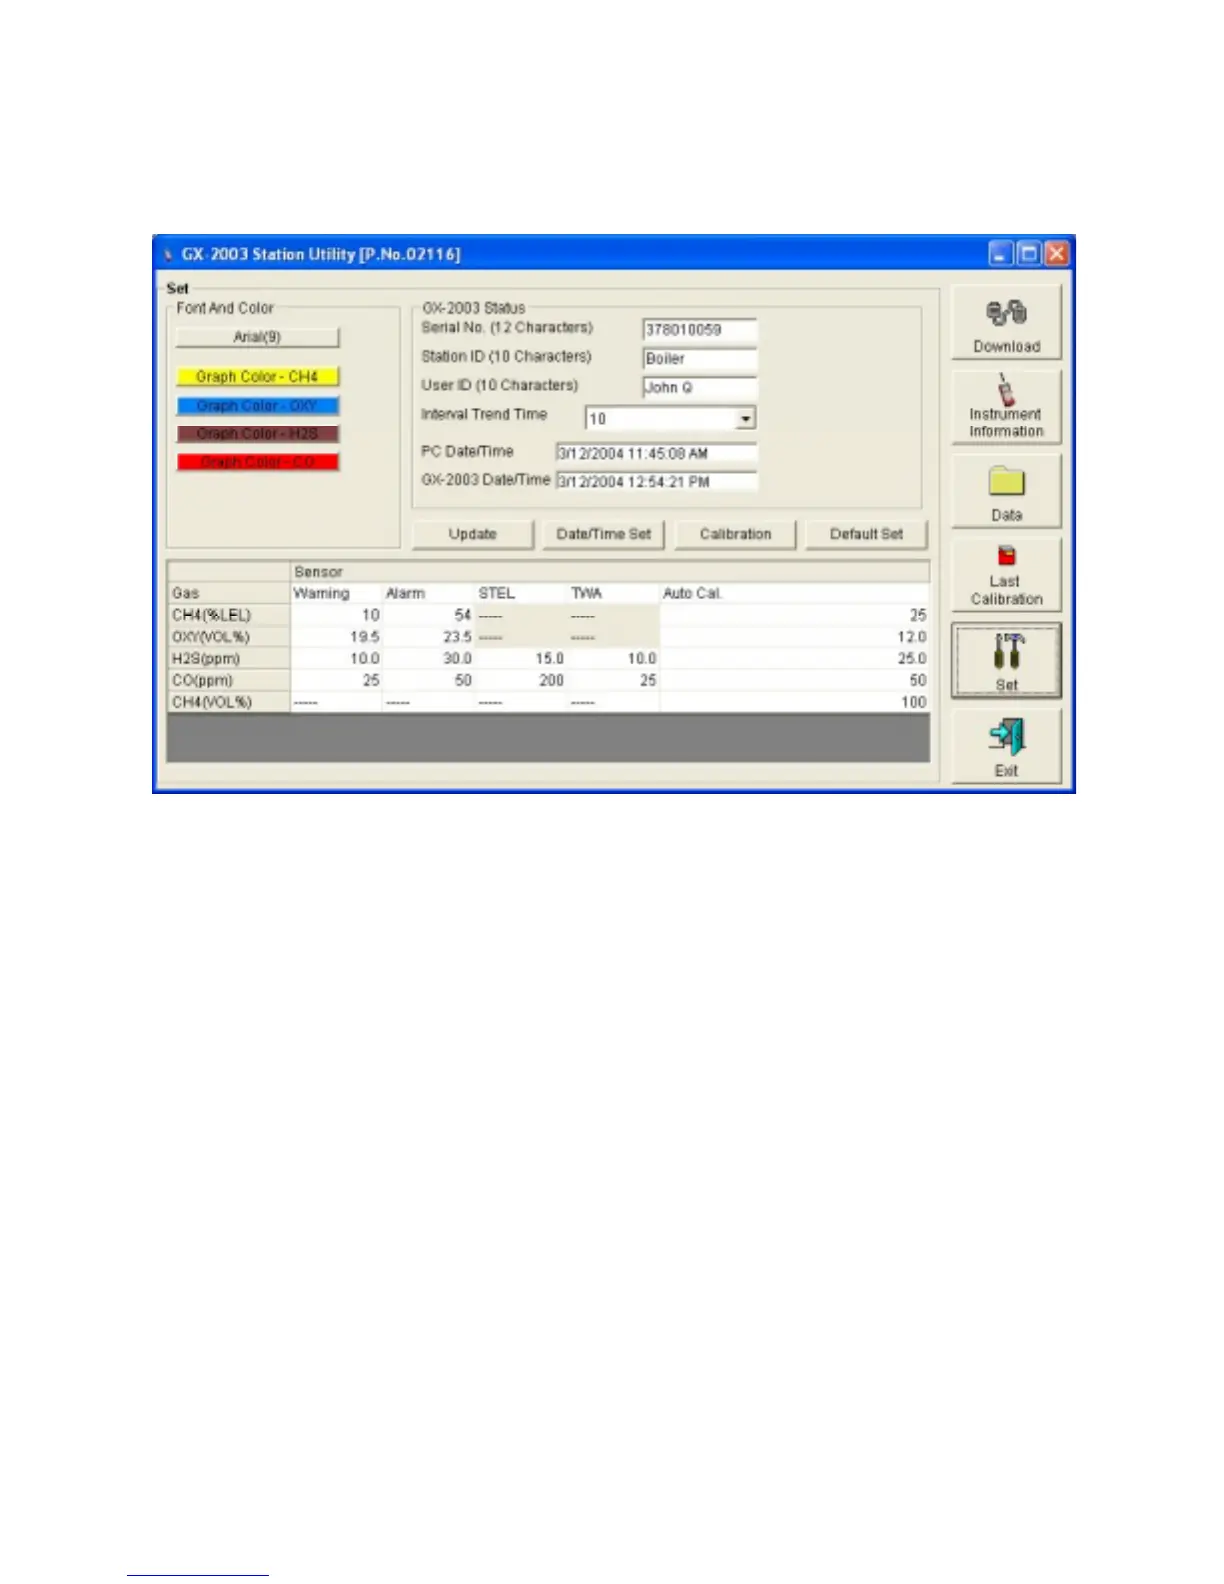Click the Serial No. input field
The width and height of the screenshot is (1224, 1584).
(700, 330)
